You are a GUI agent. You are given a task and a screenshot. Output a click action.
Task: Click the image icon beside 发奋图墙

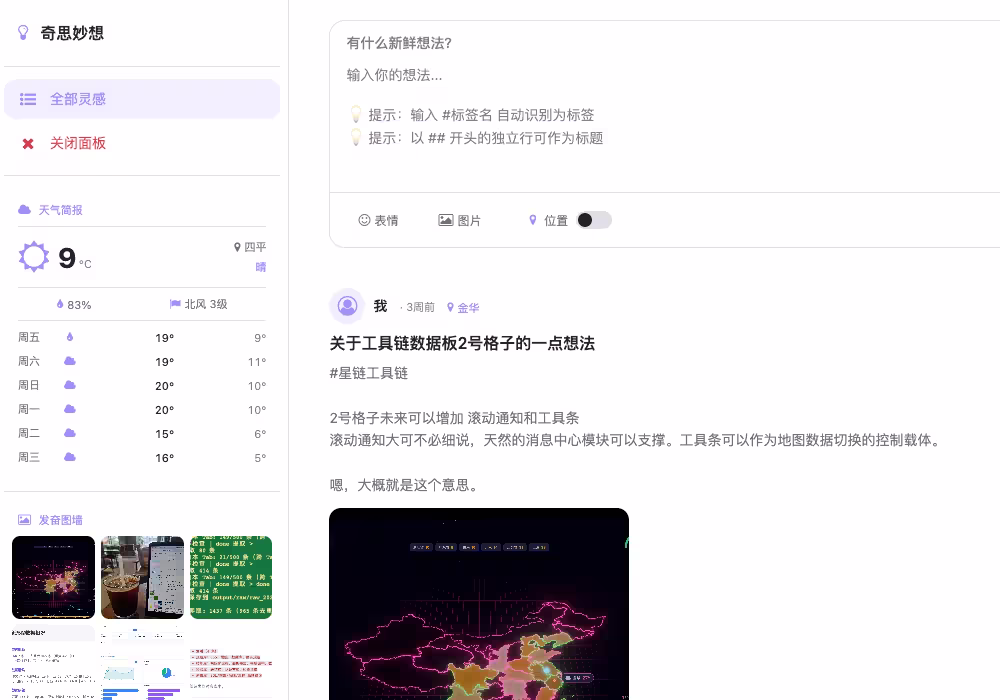coord(24,520)
